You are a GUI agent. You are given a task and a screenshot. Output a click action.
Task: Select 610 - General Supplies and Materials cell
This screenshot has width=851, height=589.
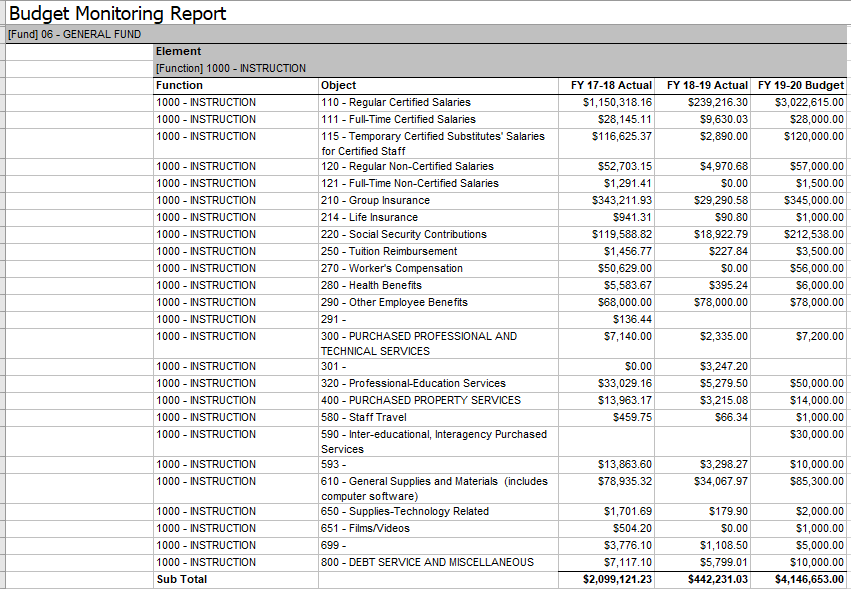click(439, 489)
